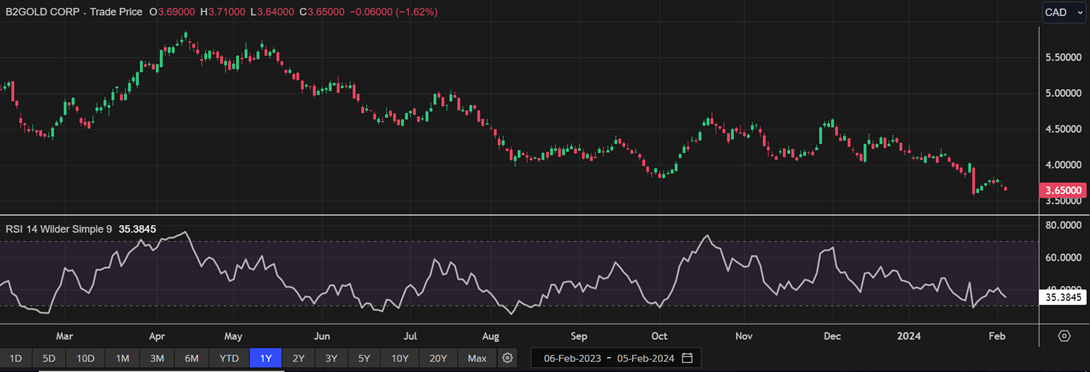Click the 4.50000 price axis label
1090x372 pixels.
tap(1064, 129)
